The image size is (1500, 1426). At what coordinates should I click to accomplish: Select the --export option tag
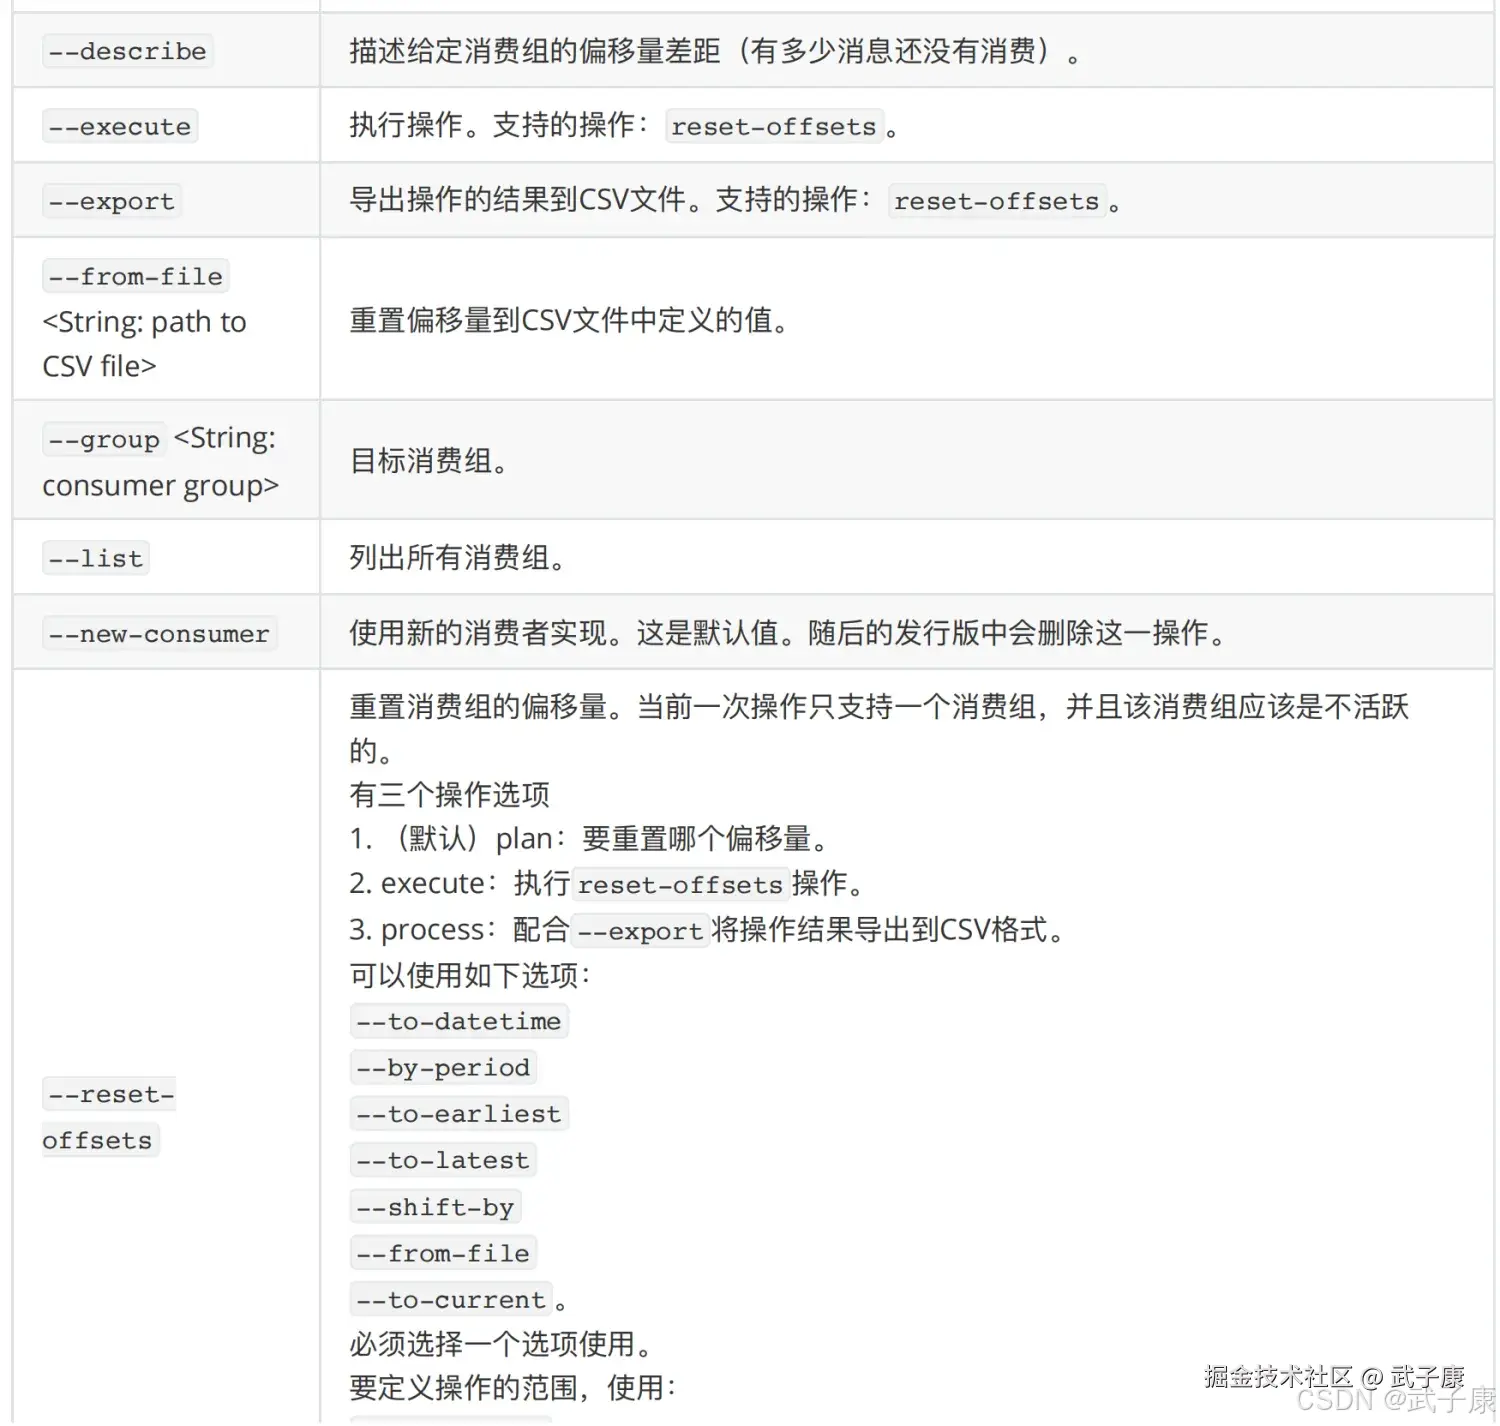(x=111, y=201)
